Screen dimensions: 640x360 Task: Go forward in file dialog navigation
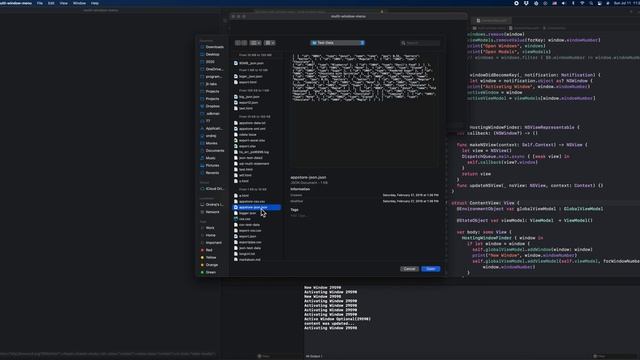click(244, 43)
